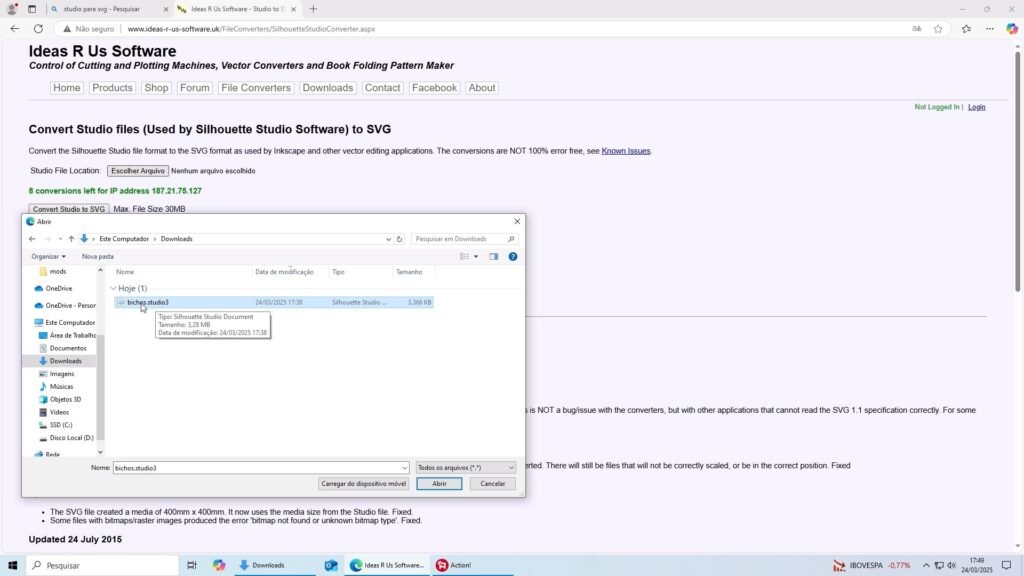Viewport: 1024px width, 576px height.
Task: Click the Copilot icon on taskbar
Action: (219, 566)
